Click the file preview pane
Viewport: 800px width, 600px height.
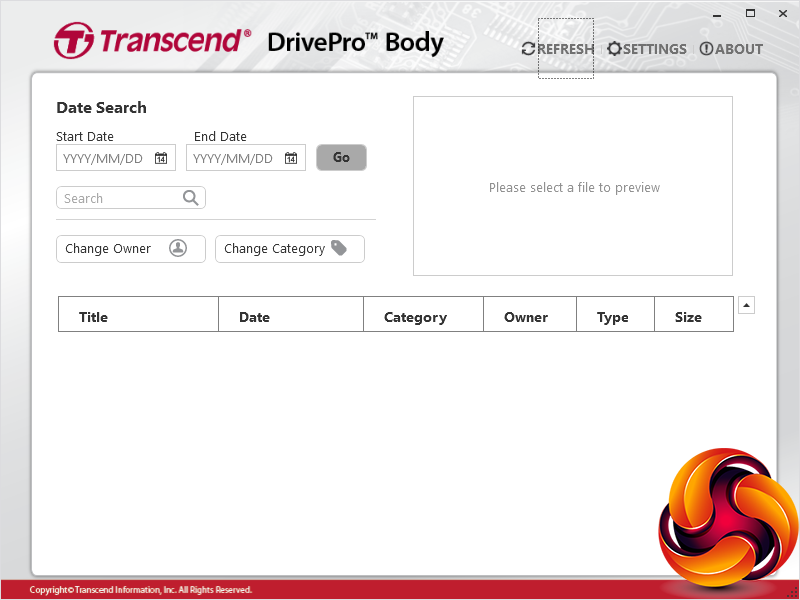click(572, 186)
